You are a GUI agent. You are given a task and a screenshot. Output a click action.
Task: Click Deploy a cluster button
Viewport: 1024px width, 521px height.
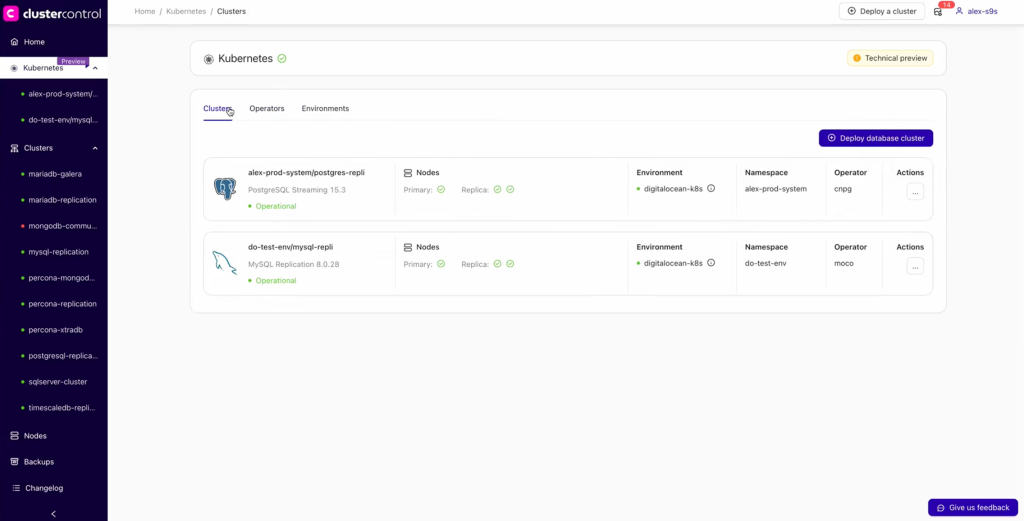pyautogui.click(x=882, y=11)
